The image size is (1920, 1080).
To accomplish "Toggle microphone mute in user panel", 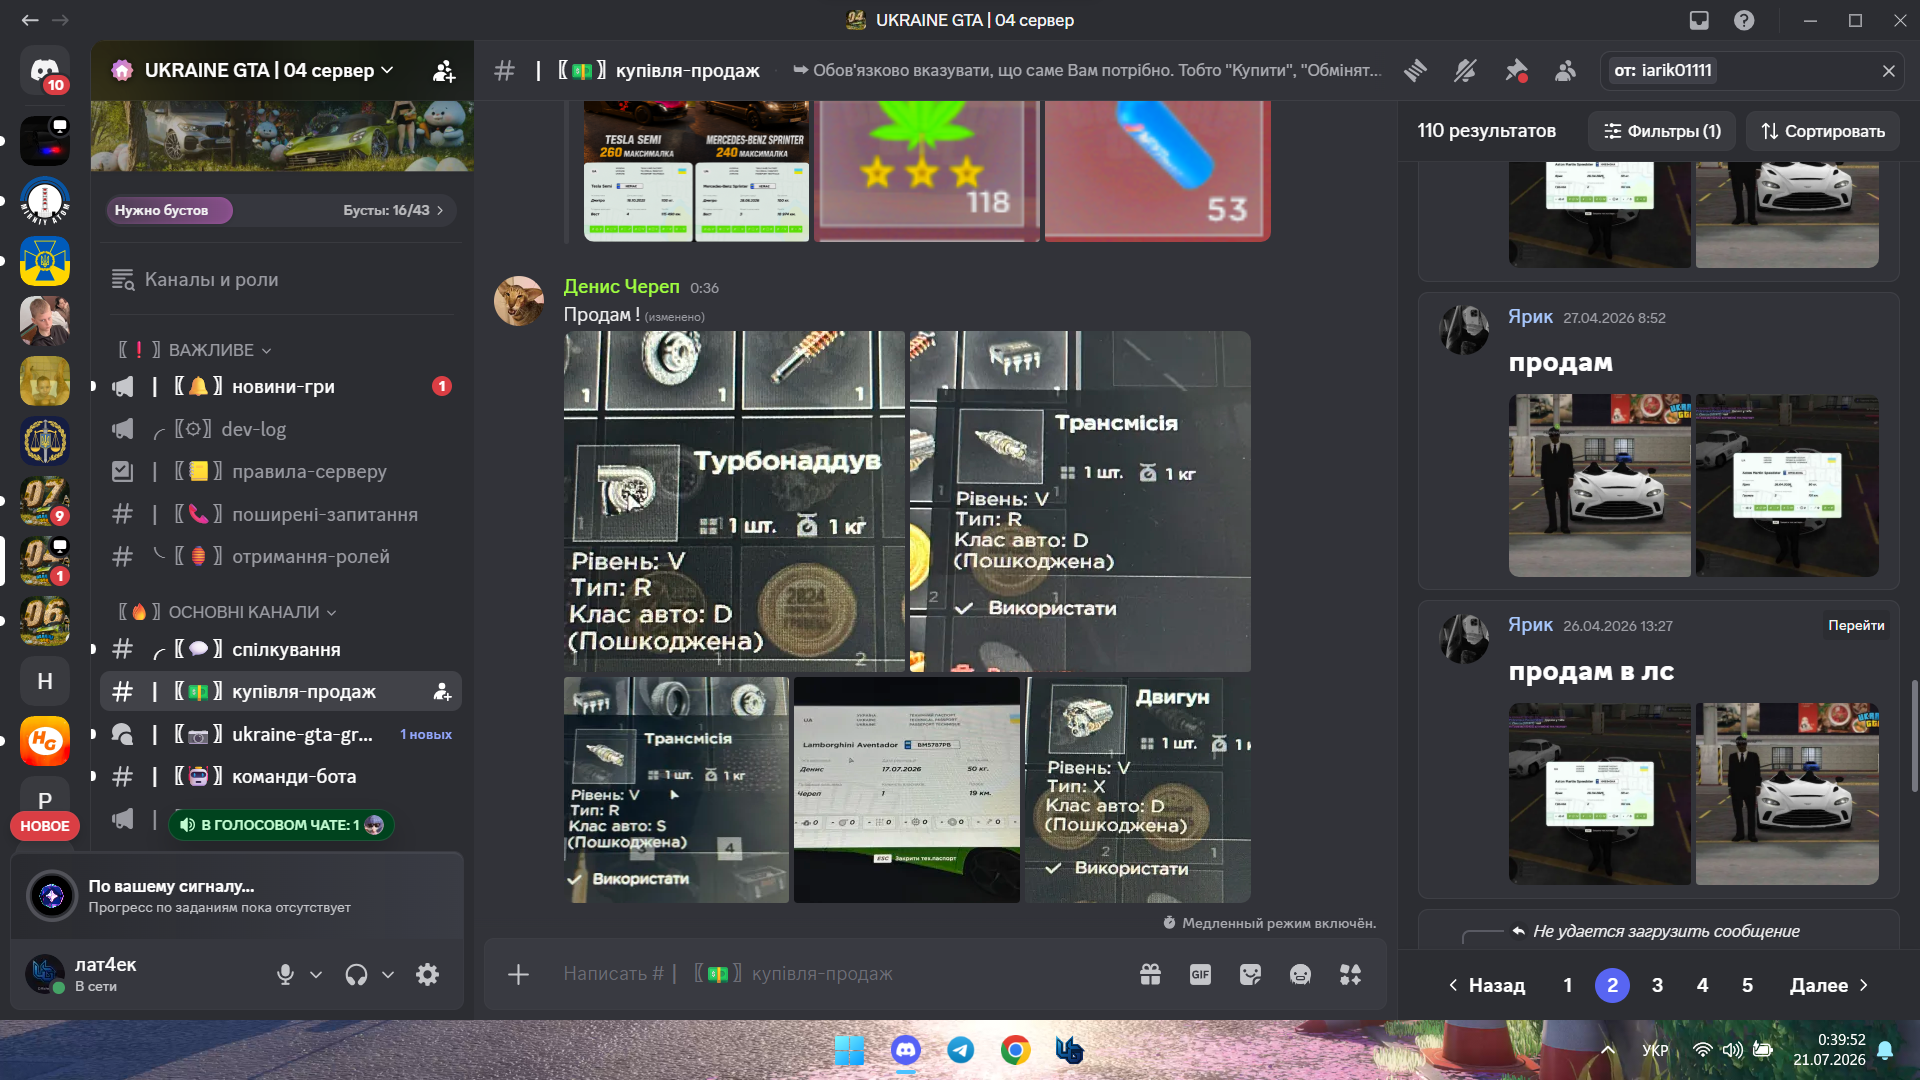I will click(285, 975).
